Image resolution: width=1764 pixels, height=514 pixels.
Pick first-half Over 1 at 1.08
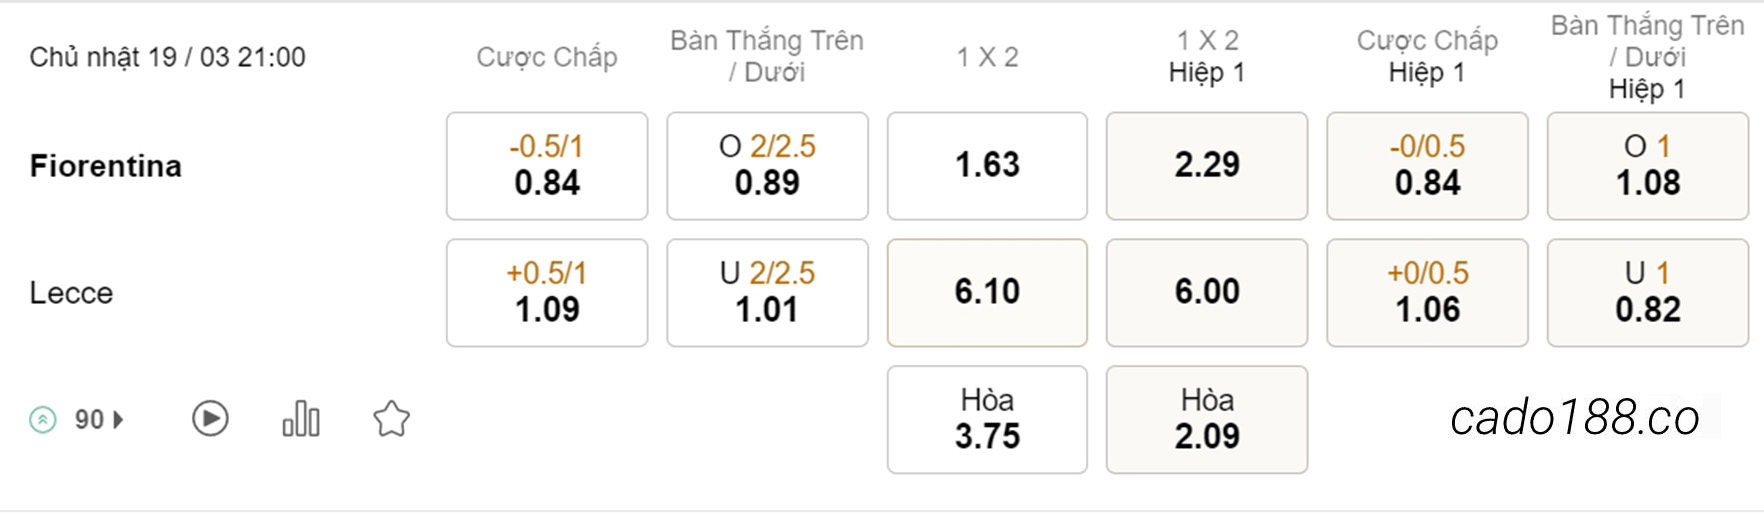point(1648,166)
